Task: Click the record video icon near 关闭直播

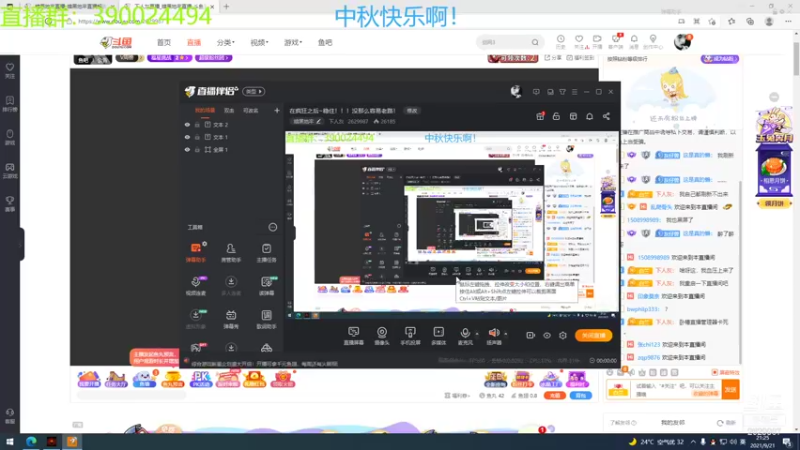Action: pyautogui.click(x=531, y=335)
